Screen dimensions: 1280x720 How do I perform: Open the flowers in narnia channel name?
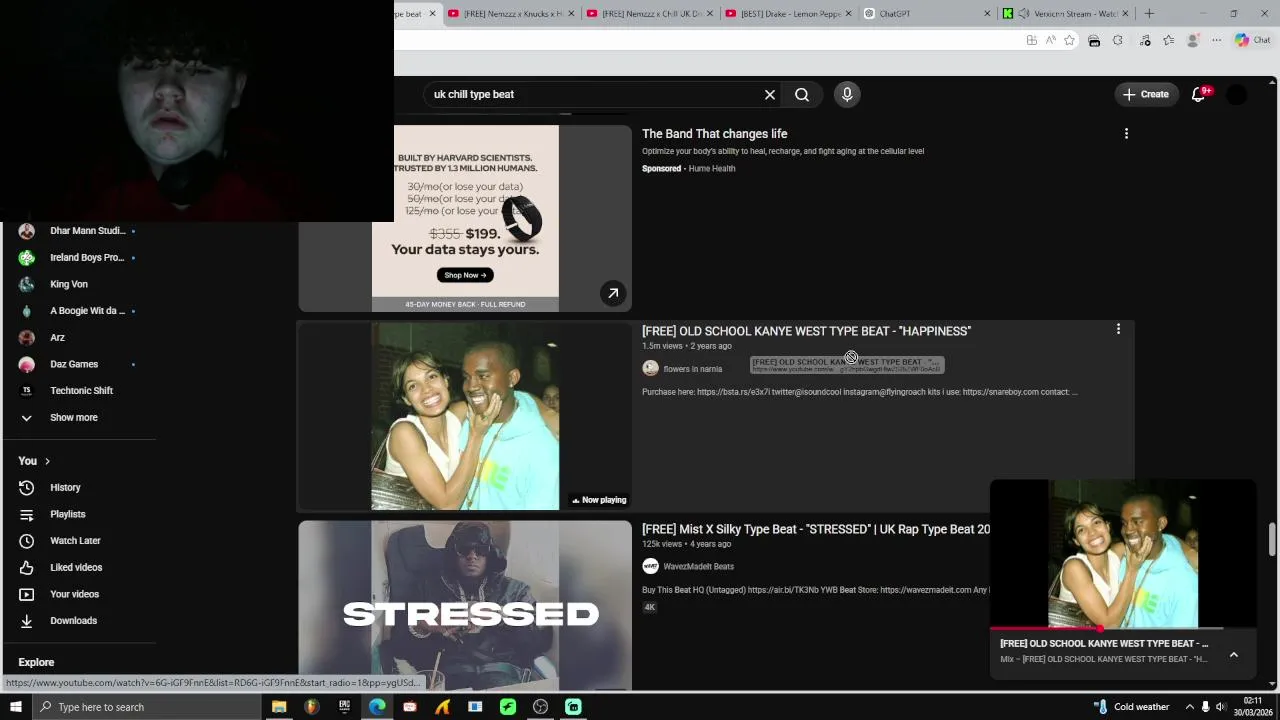[x=692, y=369]
